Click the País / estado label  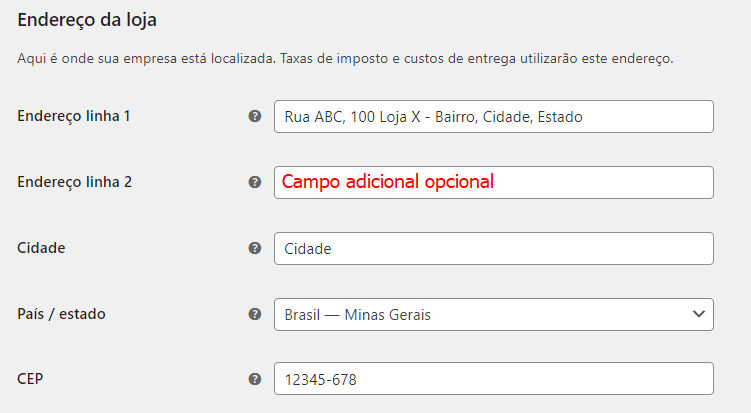61,314
